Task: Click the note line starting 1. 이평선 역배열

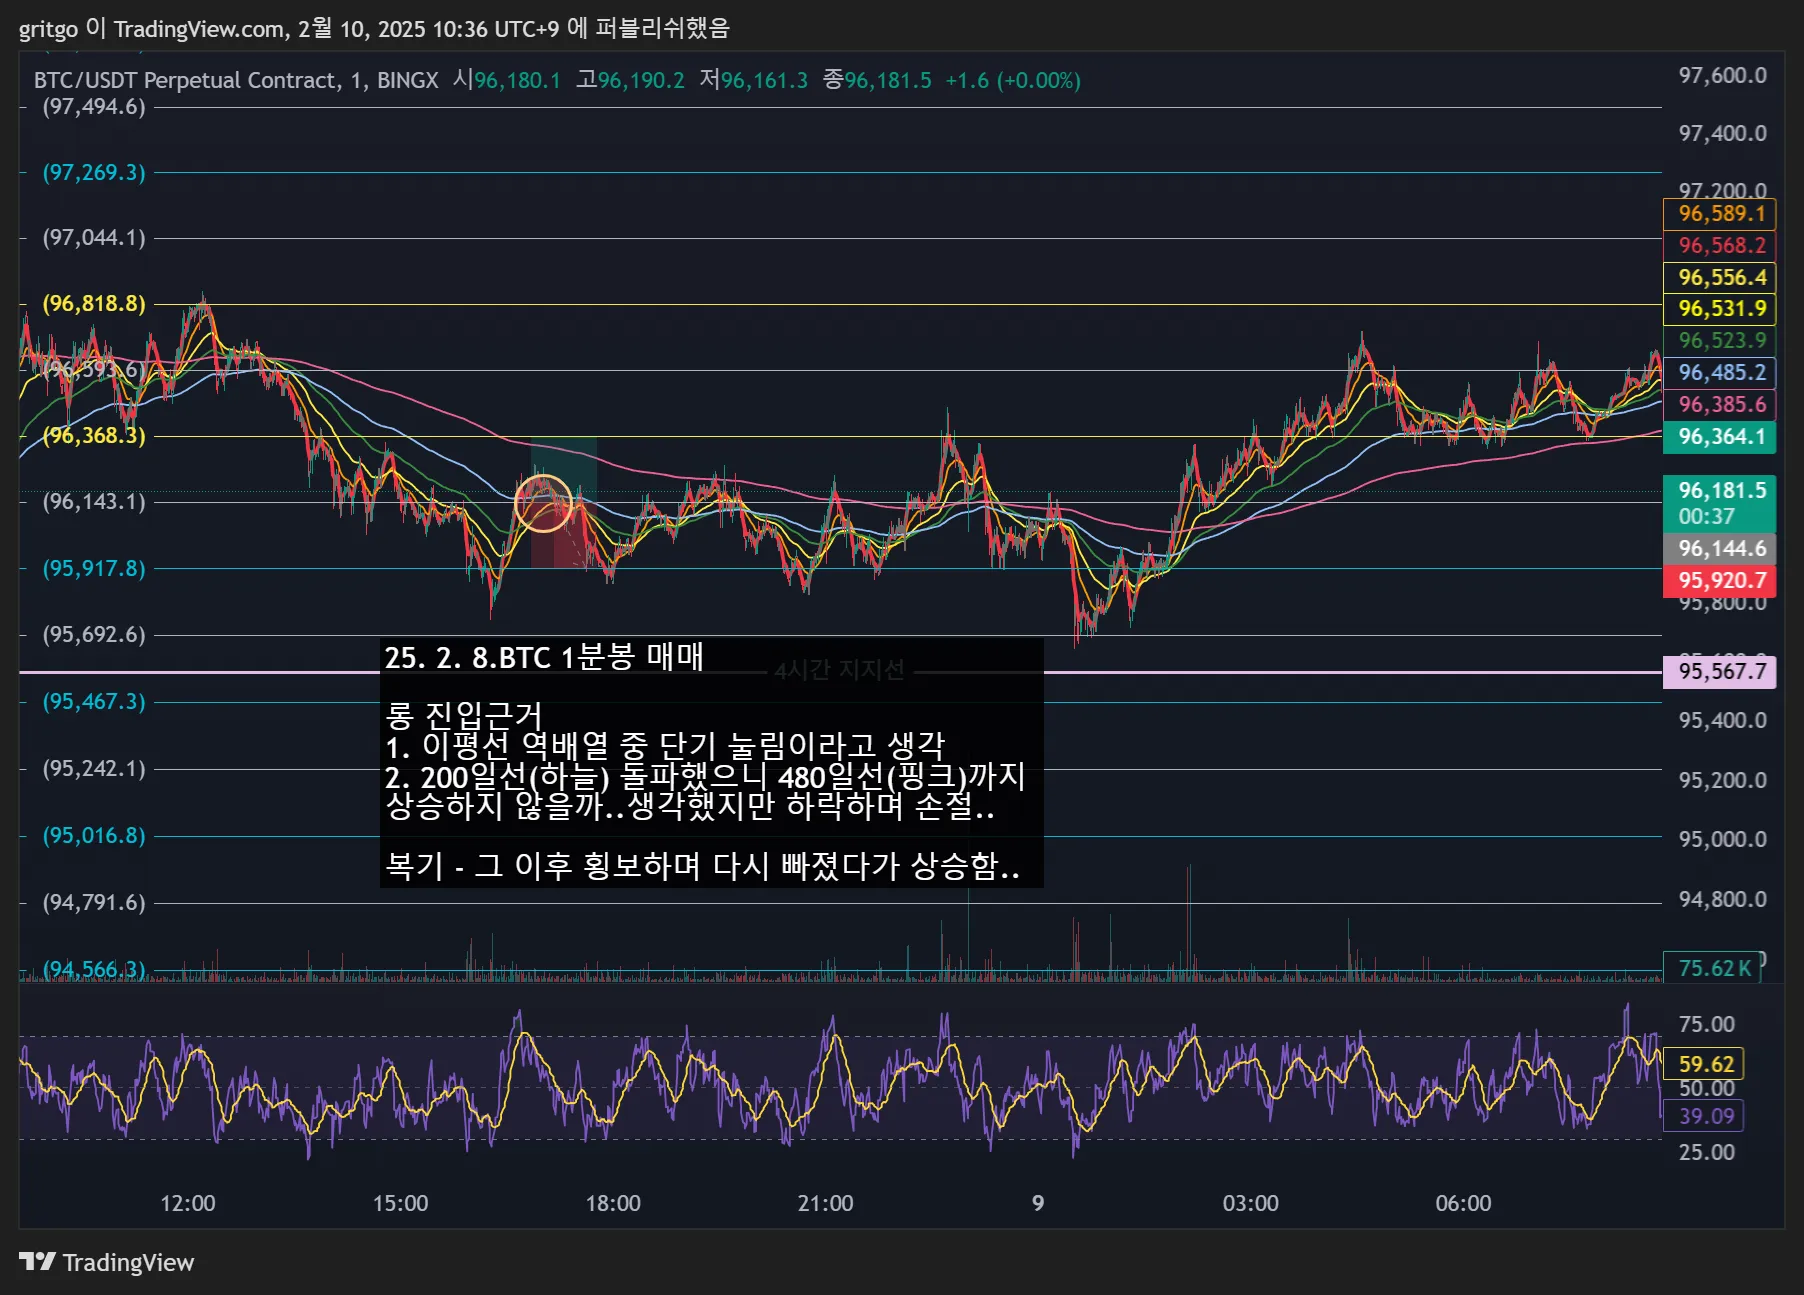Action: pos(665,745)
